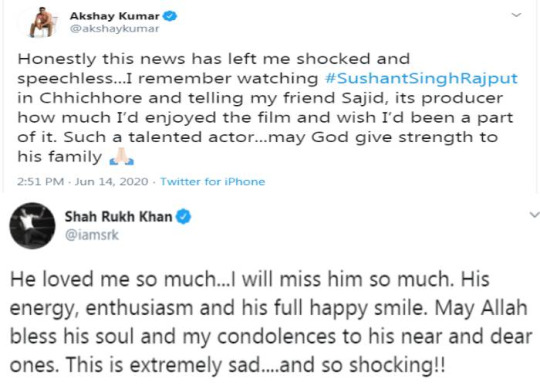Click the word 'Chhichhore' in Akshay's tweet

pos(91,98)
